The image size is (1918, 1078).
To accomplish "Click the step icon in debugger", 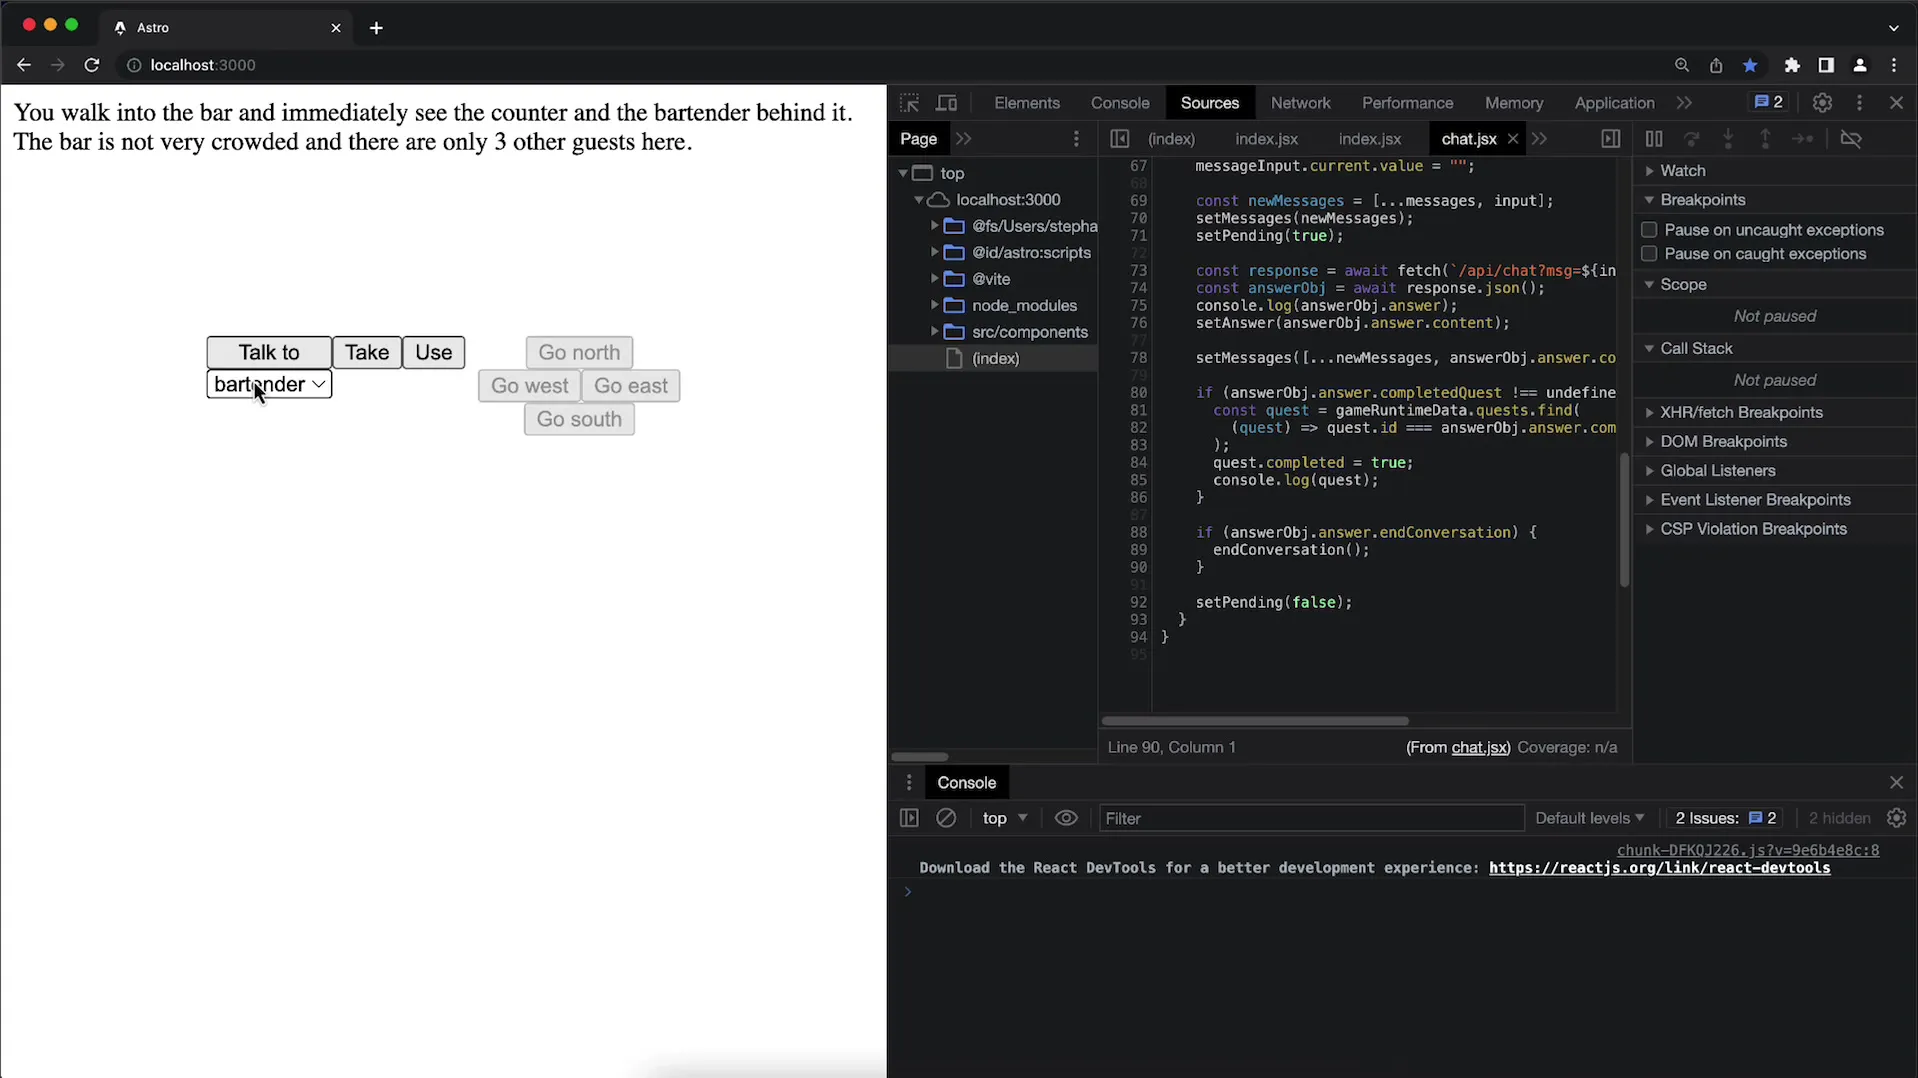I will (1803, 139).
